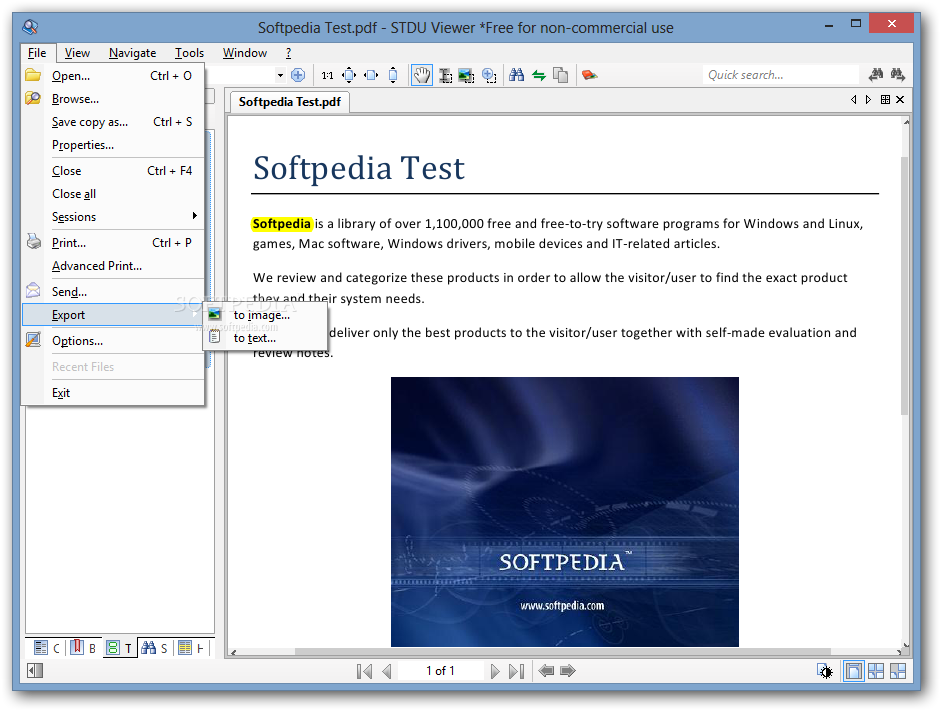This screenshot has height=711, width=941.
Task: Open Properties... from File menu
Action: click(x=113, y=145)
